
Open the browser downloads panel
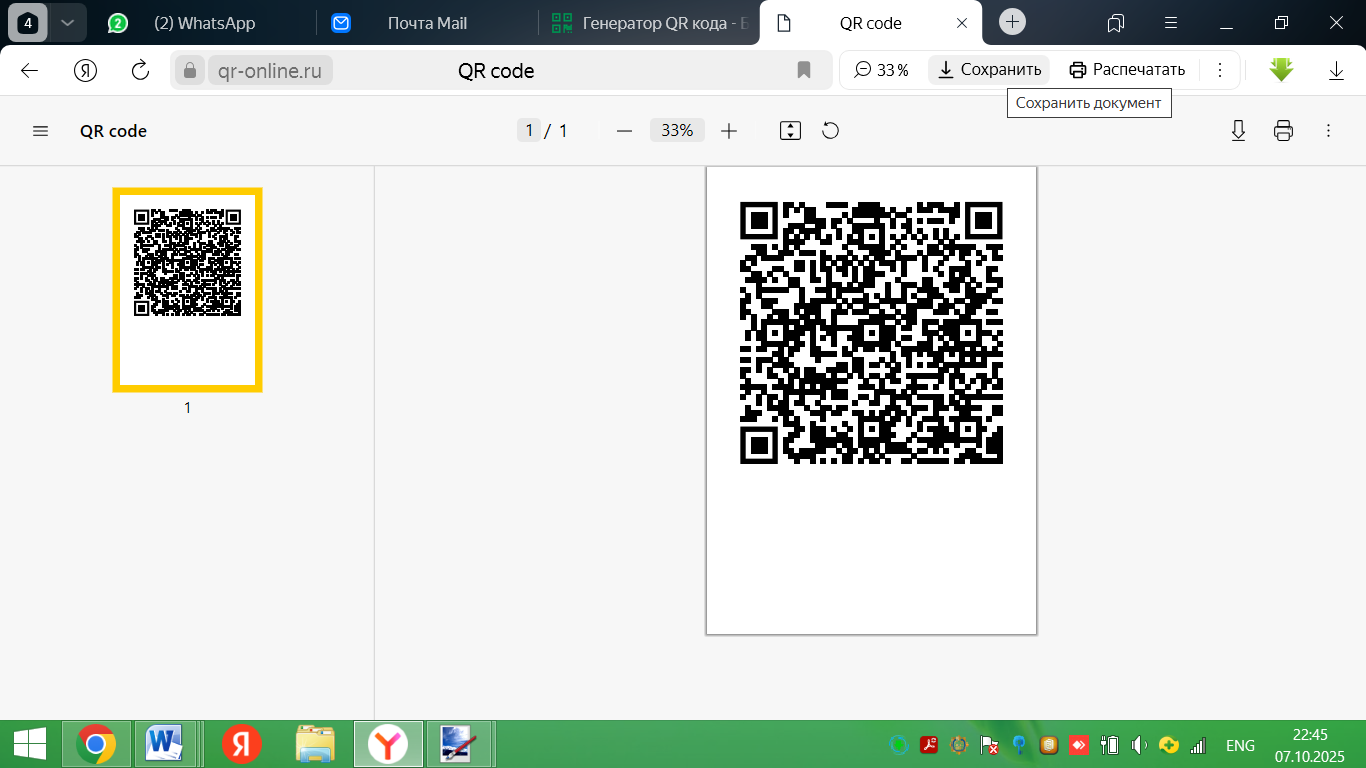1336,70
